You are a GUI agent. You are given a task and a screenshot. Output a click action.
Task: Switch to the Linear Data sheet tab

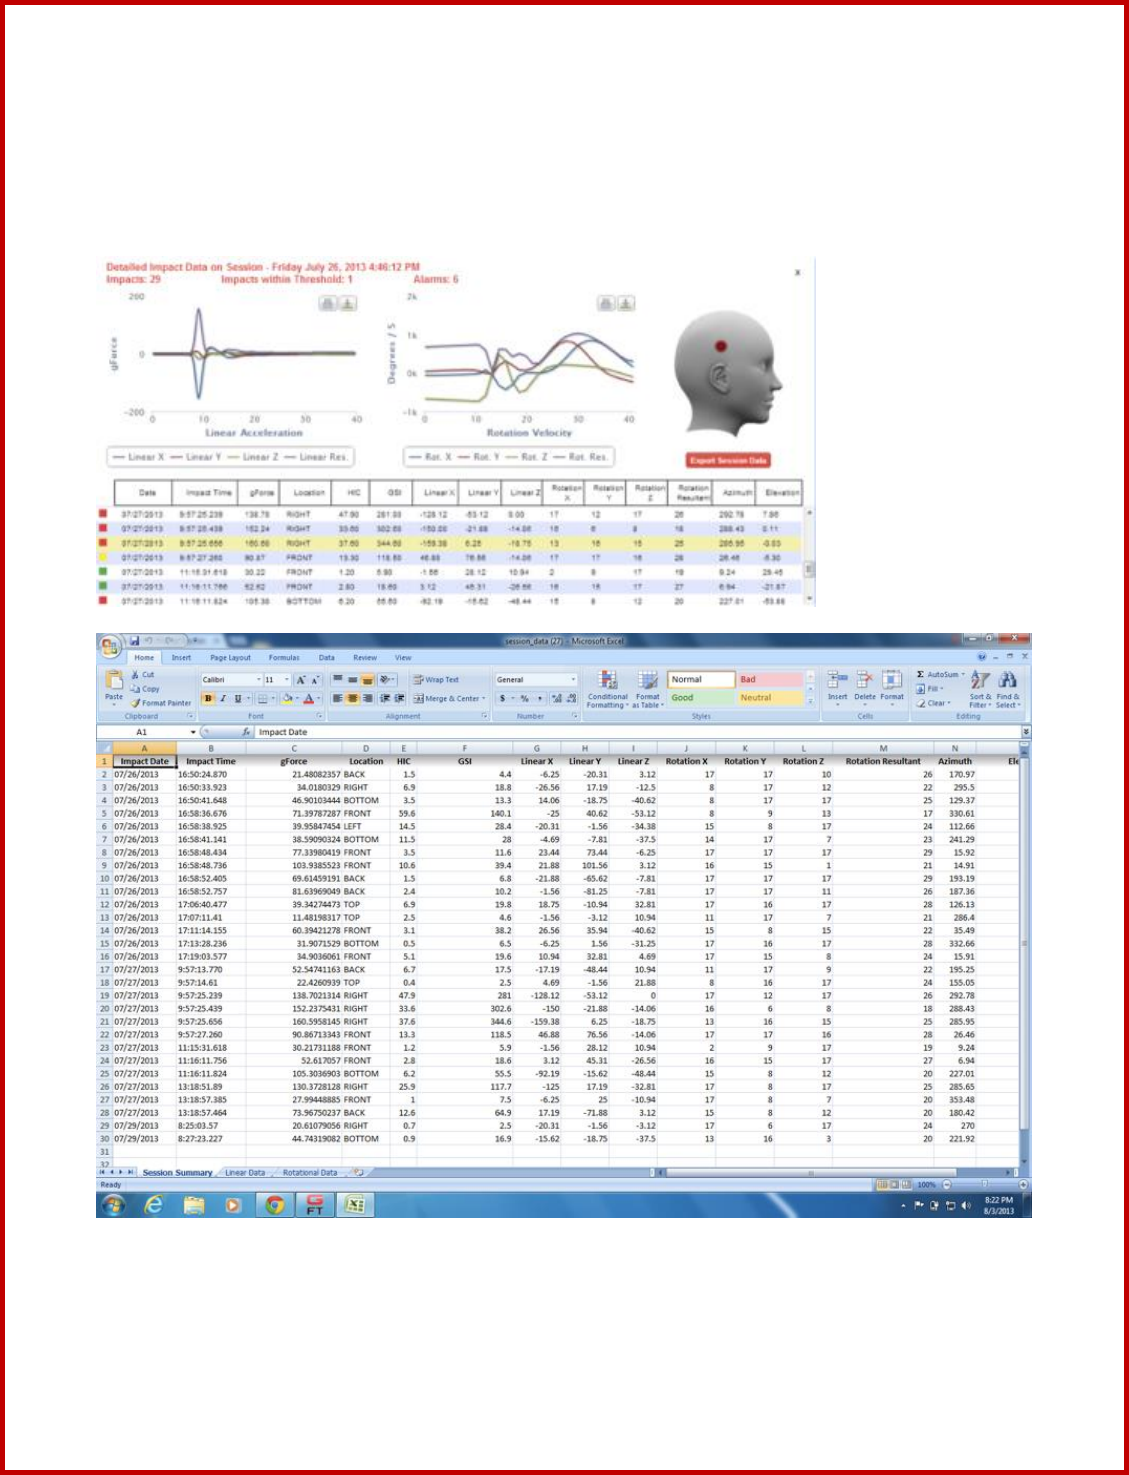(245, 1172)
